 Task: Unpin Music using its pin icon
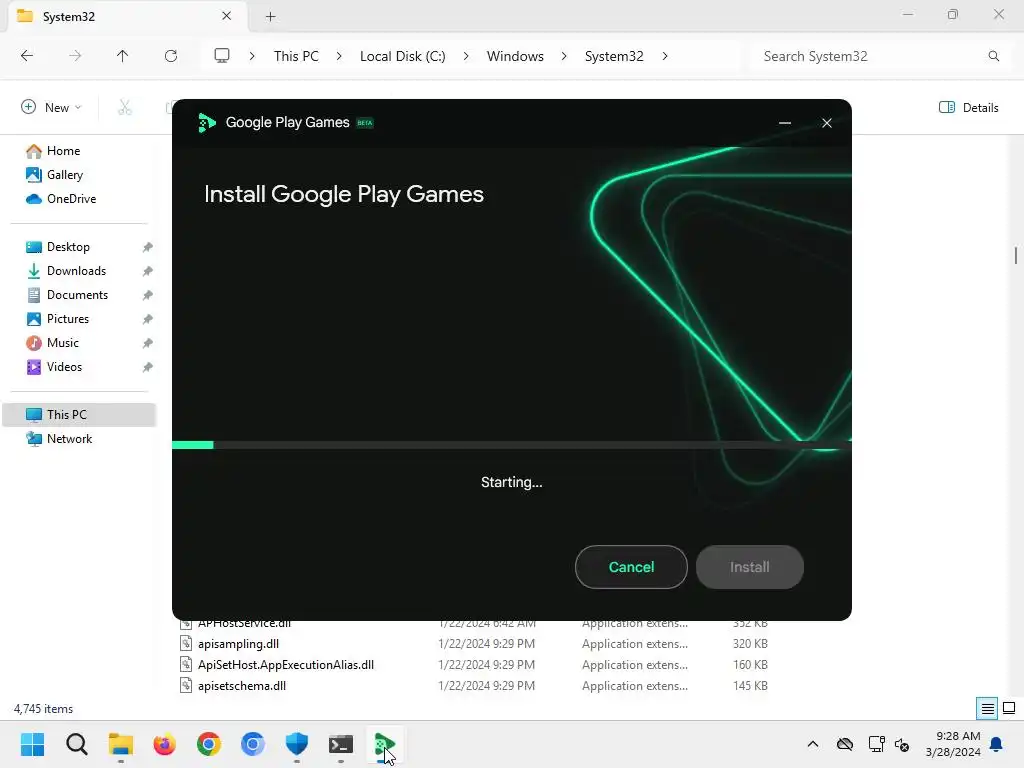(x=148, y=343)
